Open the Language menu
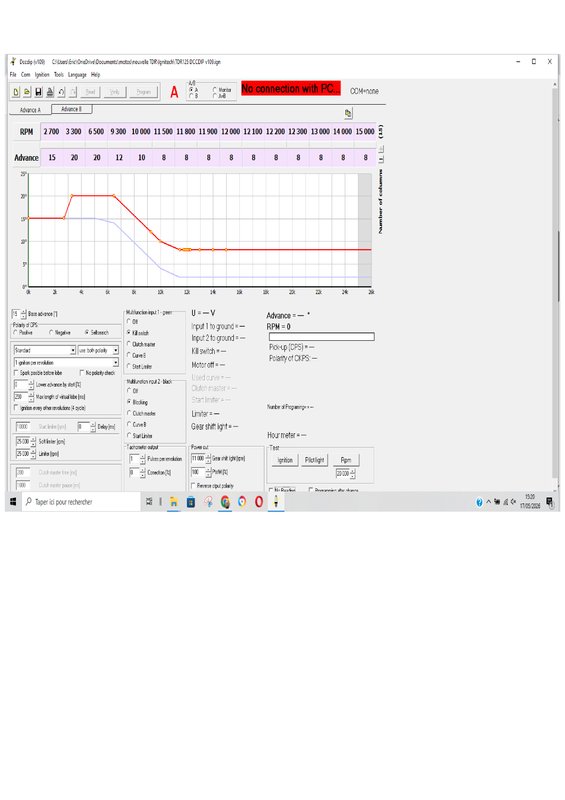Screen dimensions: 565x800 pyautogui.click(x=77, y=74)
